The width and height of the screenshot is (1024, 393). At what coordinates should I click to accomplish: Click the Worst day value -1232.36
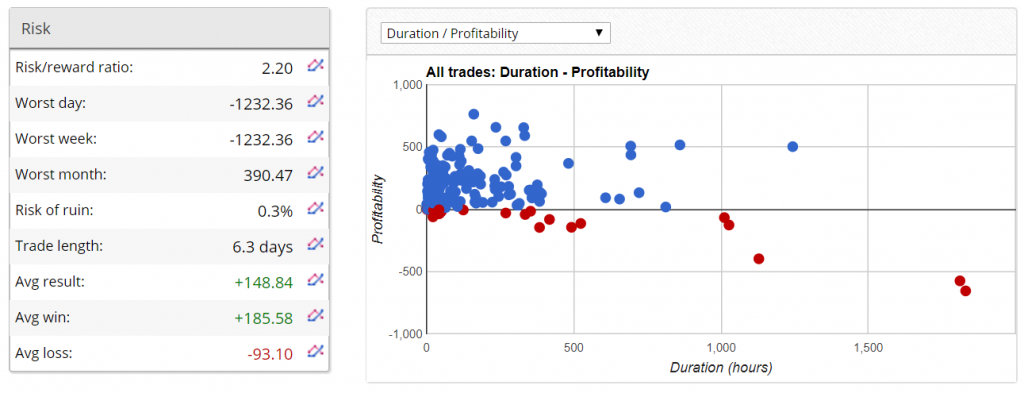click(261, 104)
